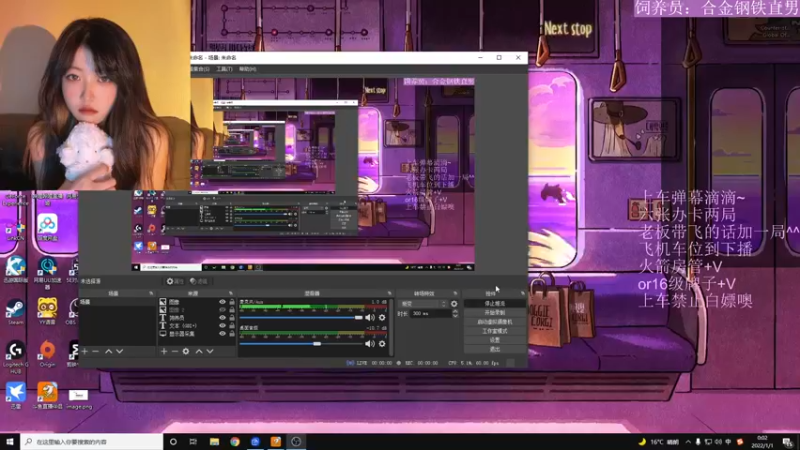
Task: Toggle visibility of first image source
Action: coord(222,302)
